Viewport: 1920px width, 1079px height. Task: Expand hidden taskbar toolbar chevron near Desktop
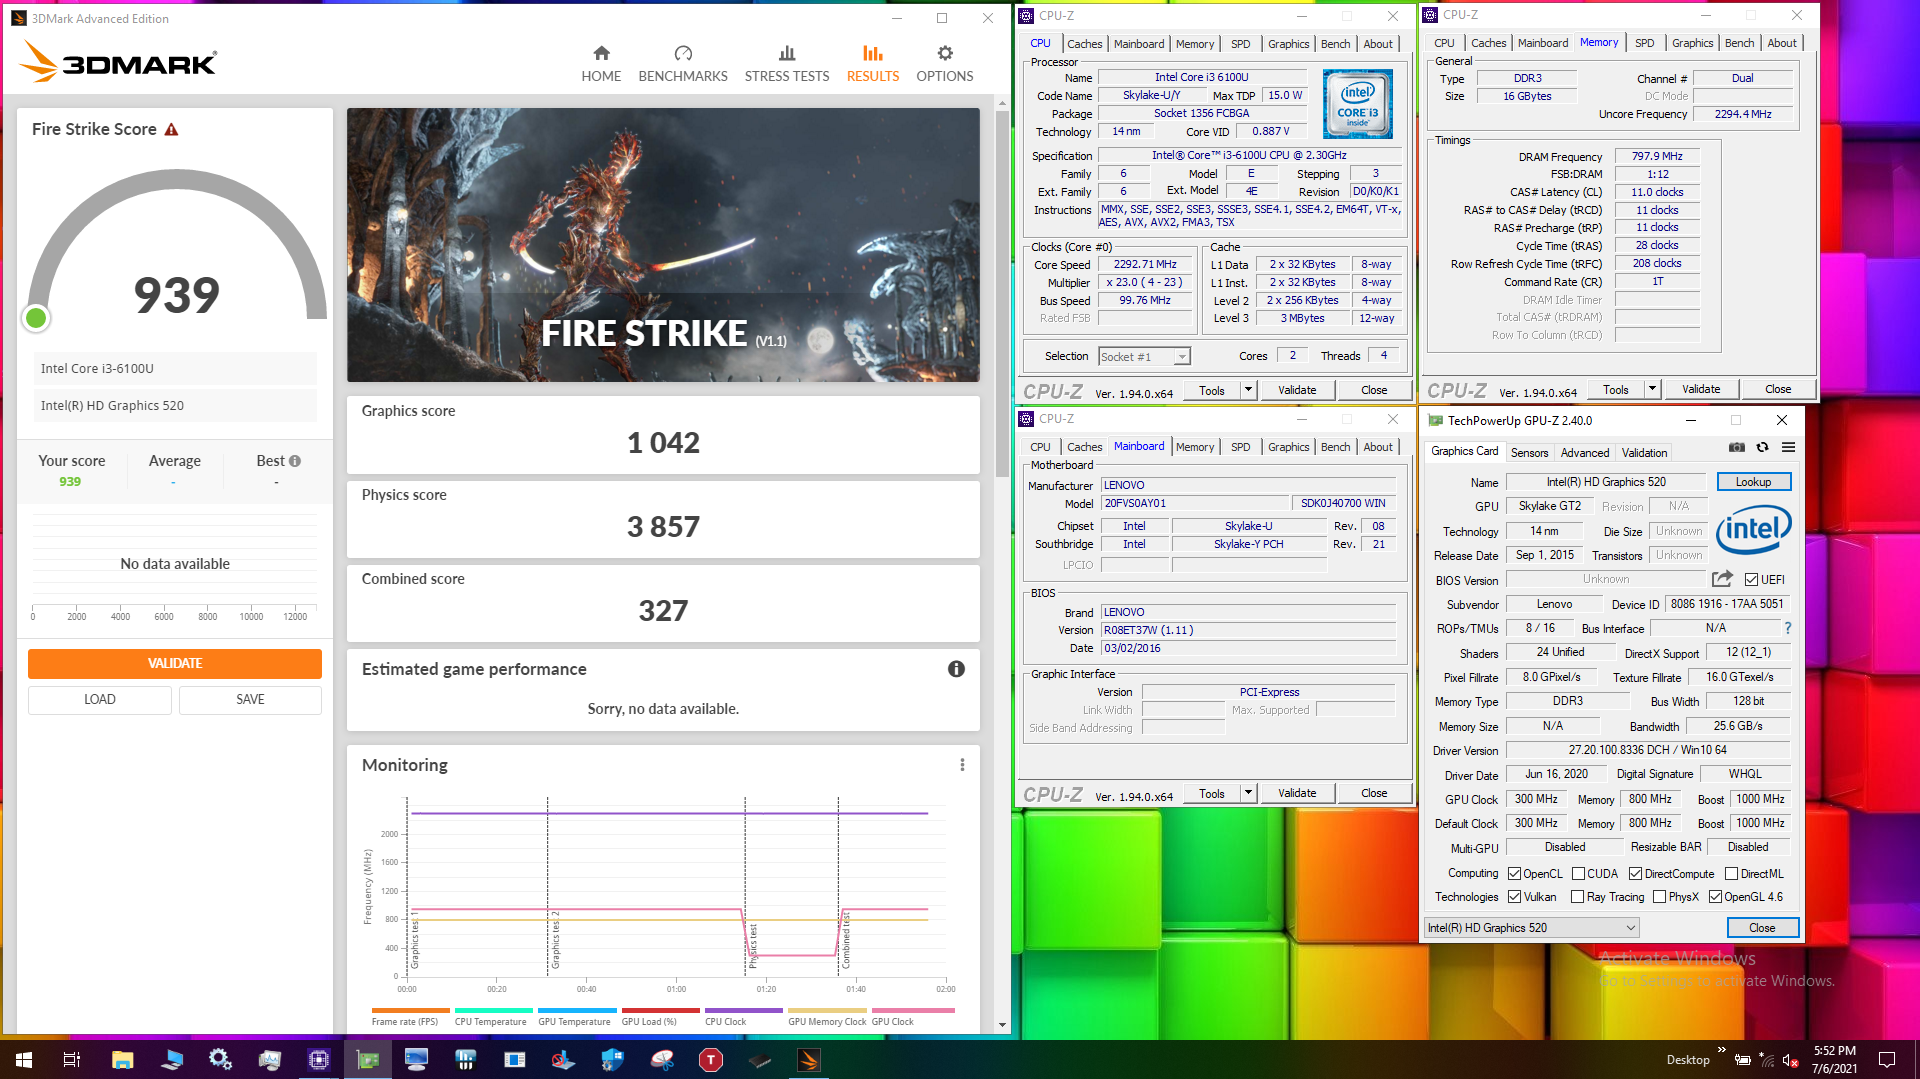point(1721,1050)
